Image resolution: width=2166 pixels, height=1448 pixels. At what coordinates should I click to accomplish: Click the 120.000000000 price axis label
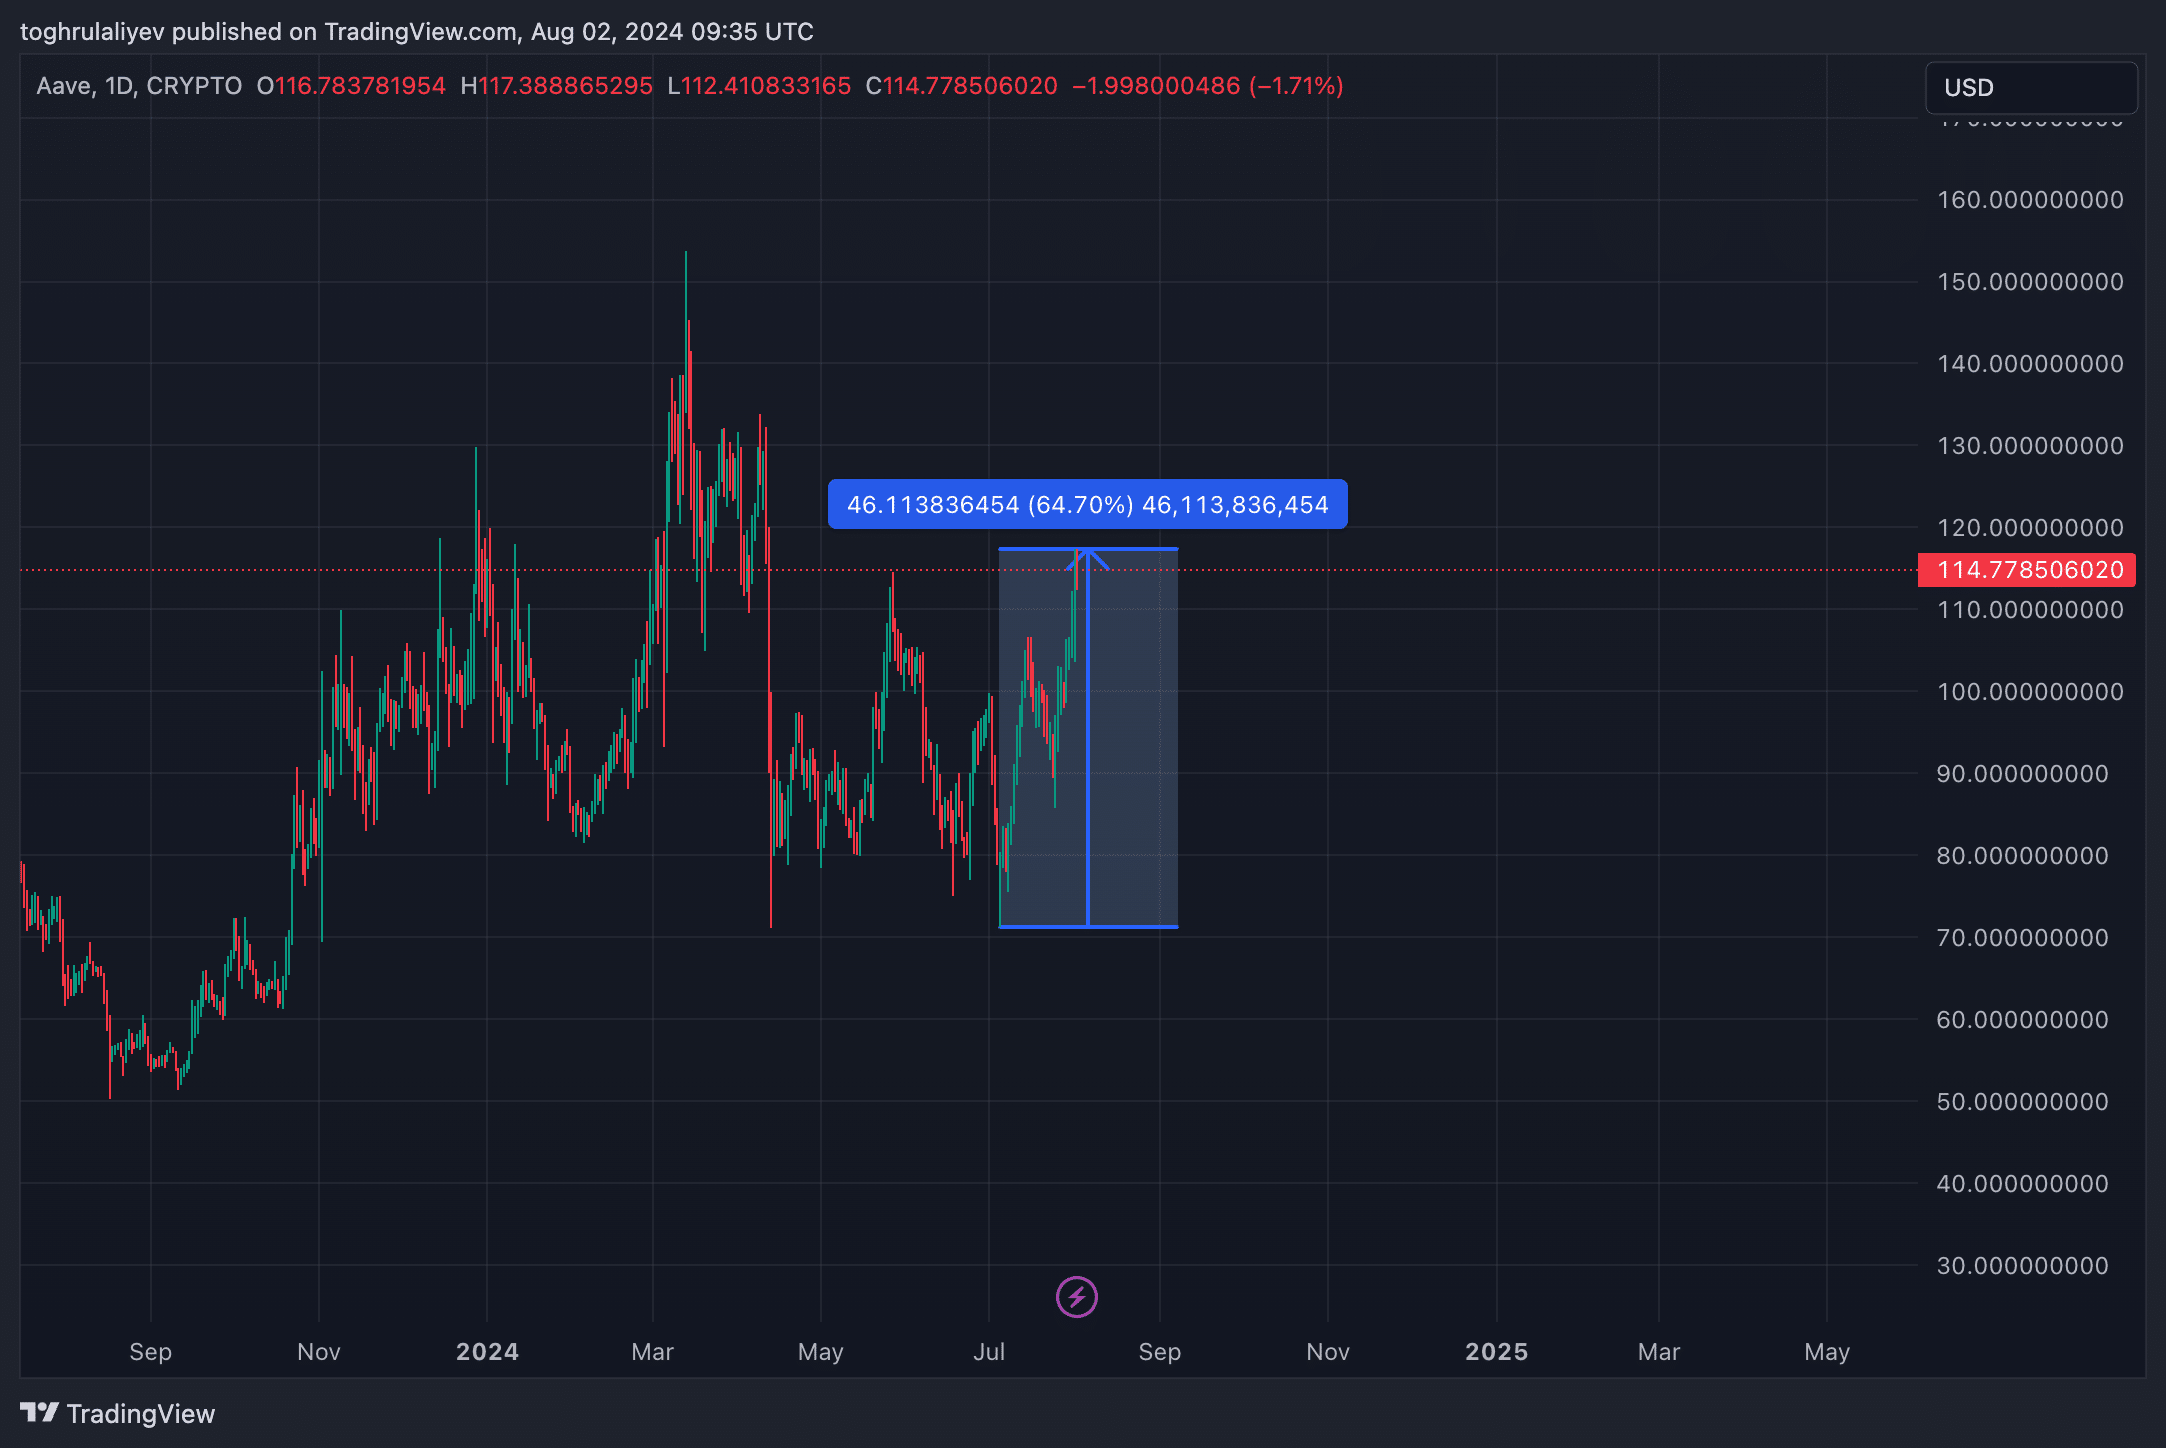point(2030,528)
